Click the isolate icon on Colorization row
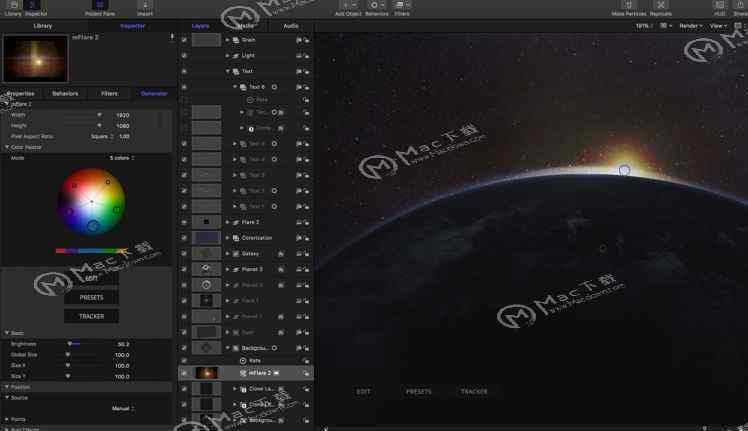This screenshot has width=748, height=431. click(299, 238)
